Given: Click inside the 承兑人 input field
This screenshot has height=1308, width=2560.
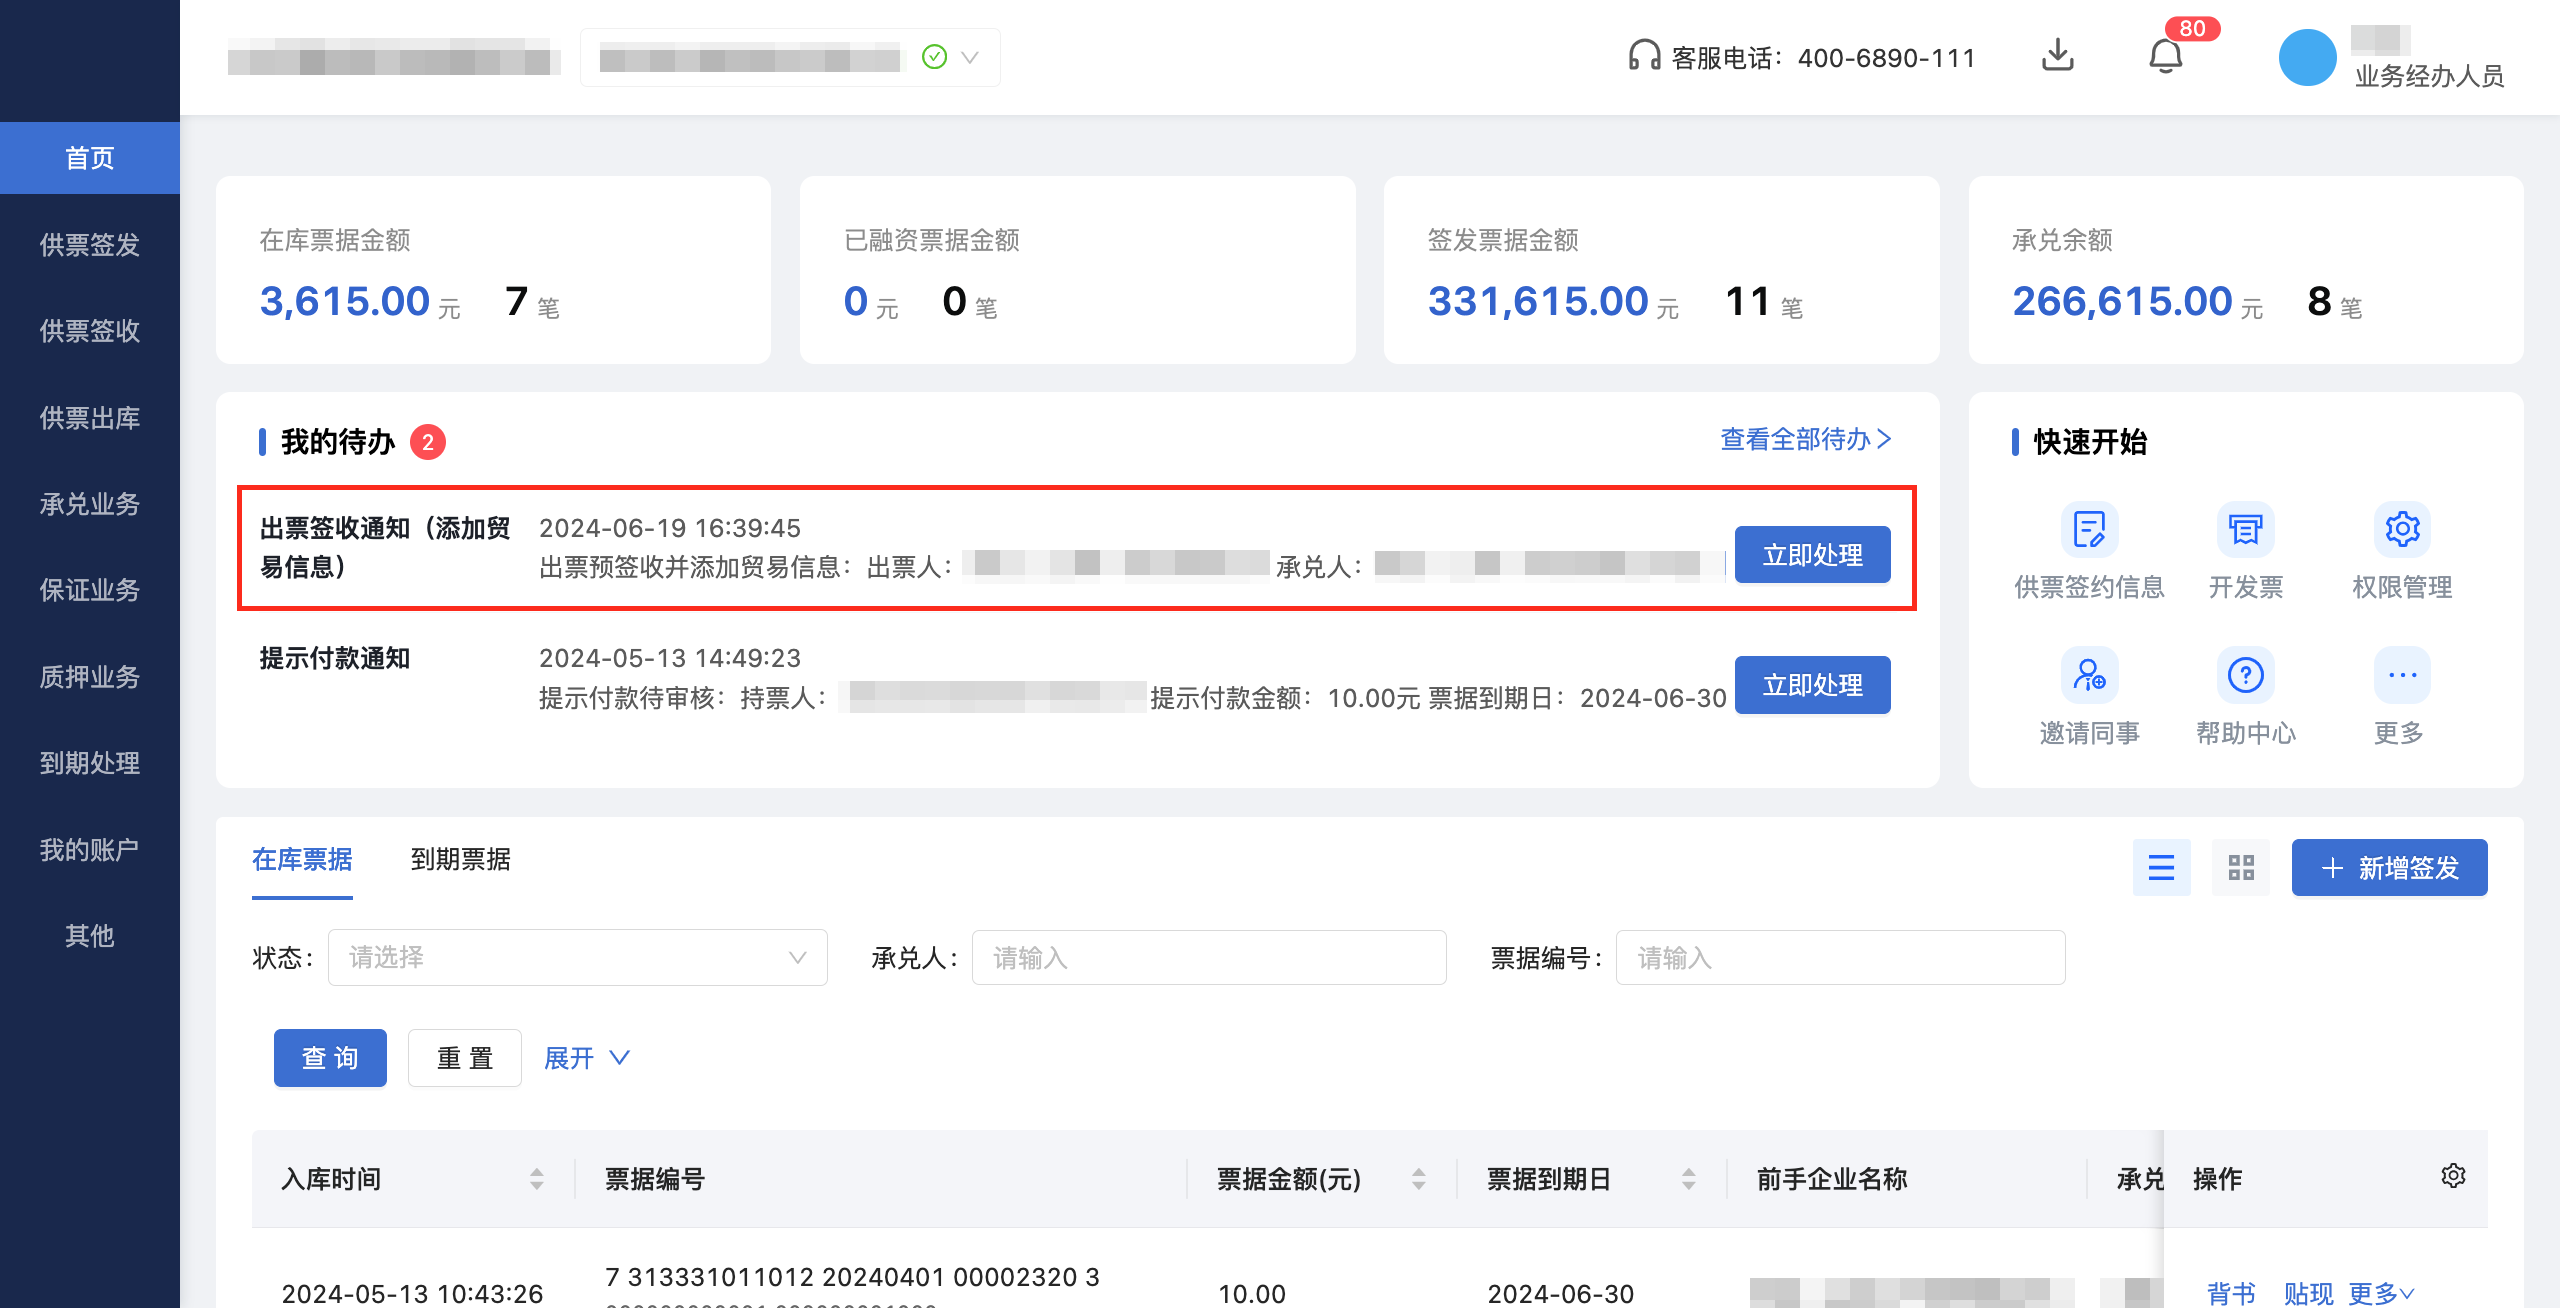Looking at the screenshot, I should coord(1208,957).
